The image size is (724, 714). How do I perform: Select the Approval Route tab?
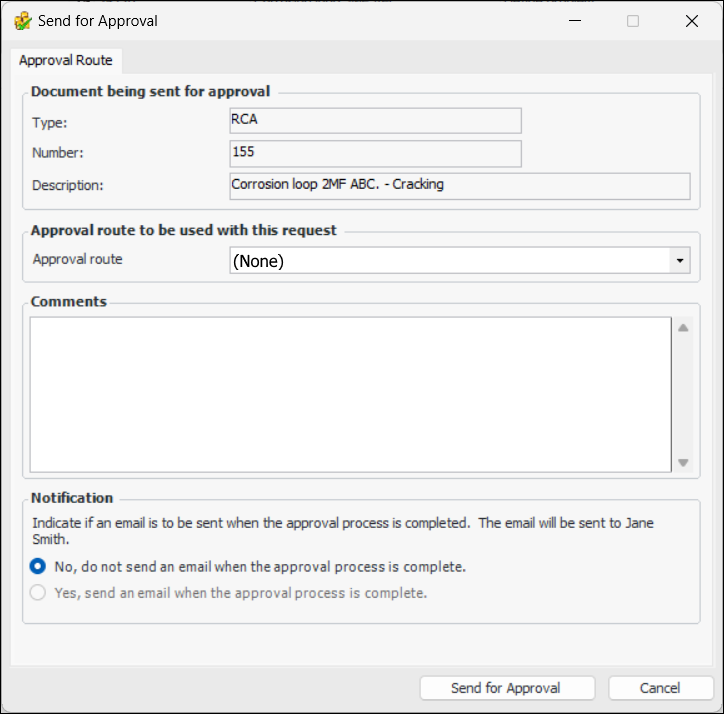pos(66,60)
